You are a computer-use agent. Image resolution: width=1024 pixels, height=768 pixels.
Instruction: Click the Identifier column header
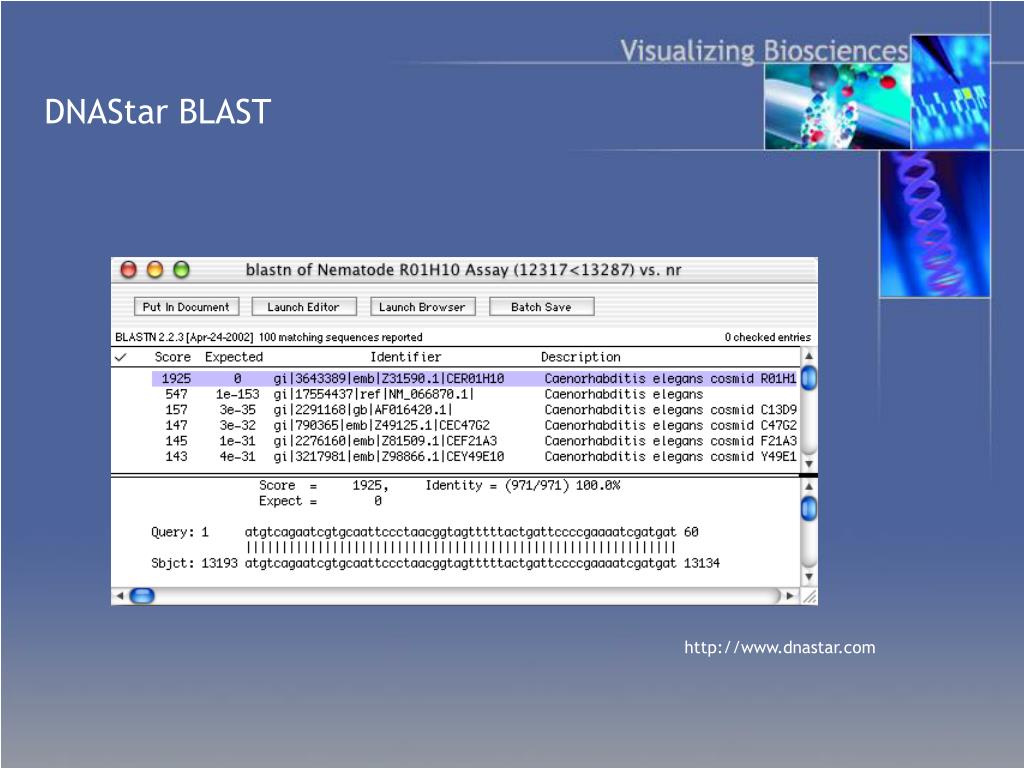click(x=406, y=357)
